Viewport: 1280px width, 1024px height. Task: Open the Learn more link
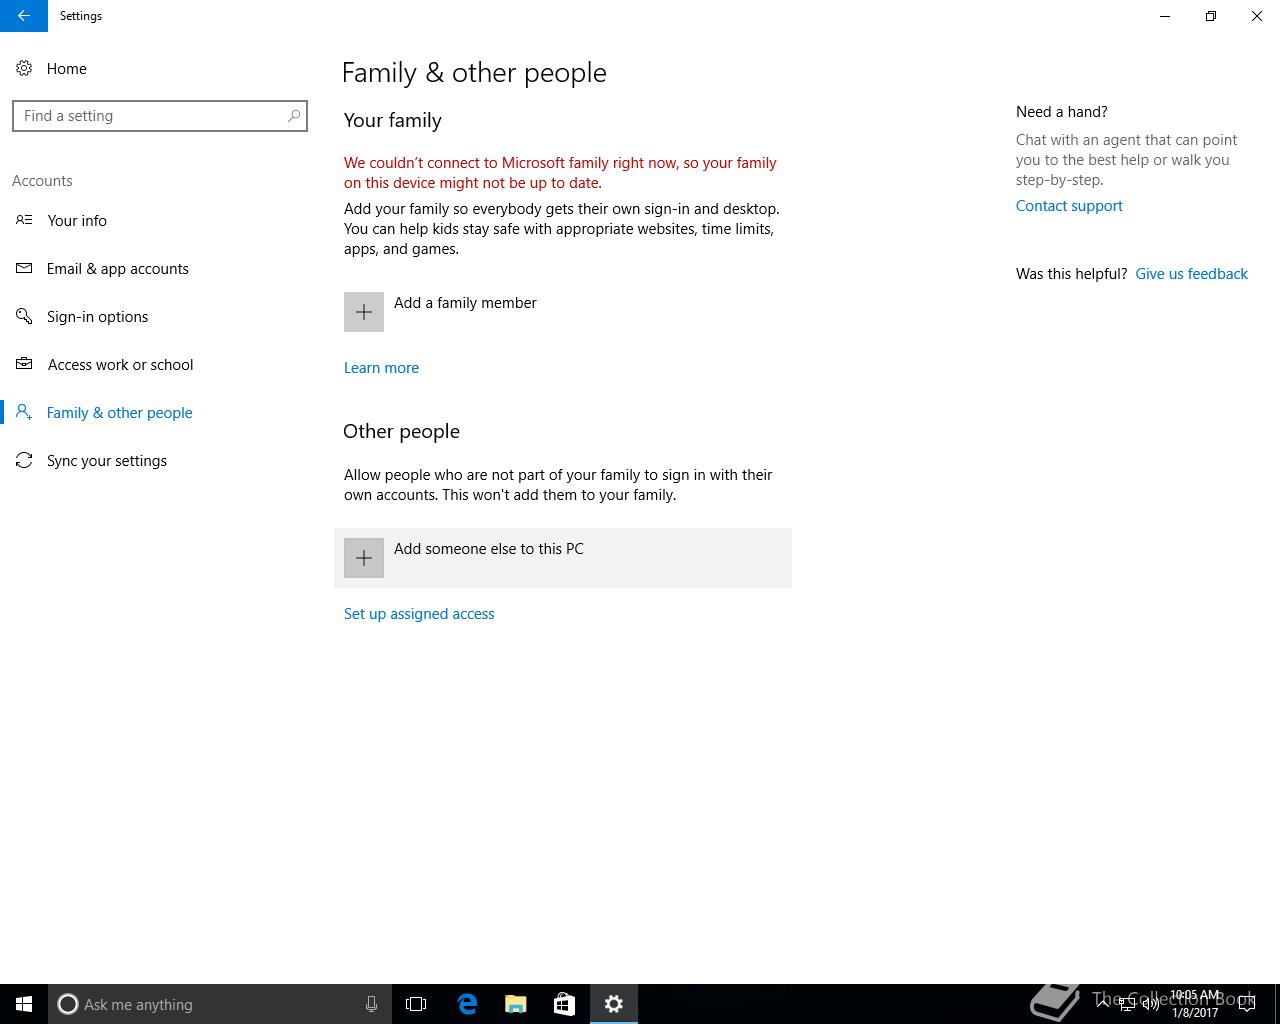[381, 368]
